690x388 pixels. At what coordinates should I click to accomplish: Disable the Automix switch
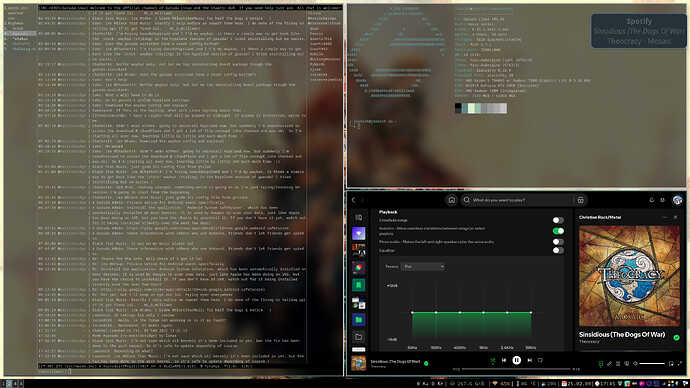(x=558, y=231)
